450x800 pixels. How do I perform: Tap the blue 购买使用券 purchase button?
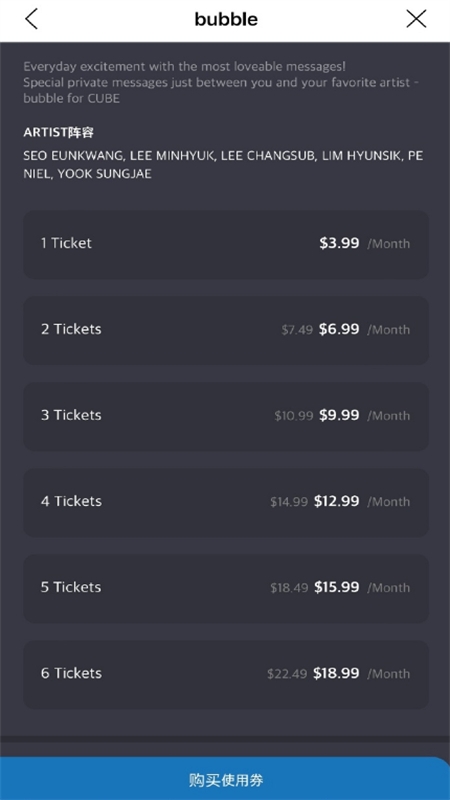225,779
